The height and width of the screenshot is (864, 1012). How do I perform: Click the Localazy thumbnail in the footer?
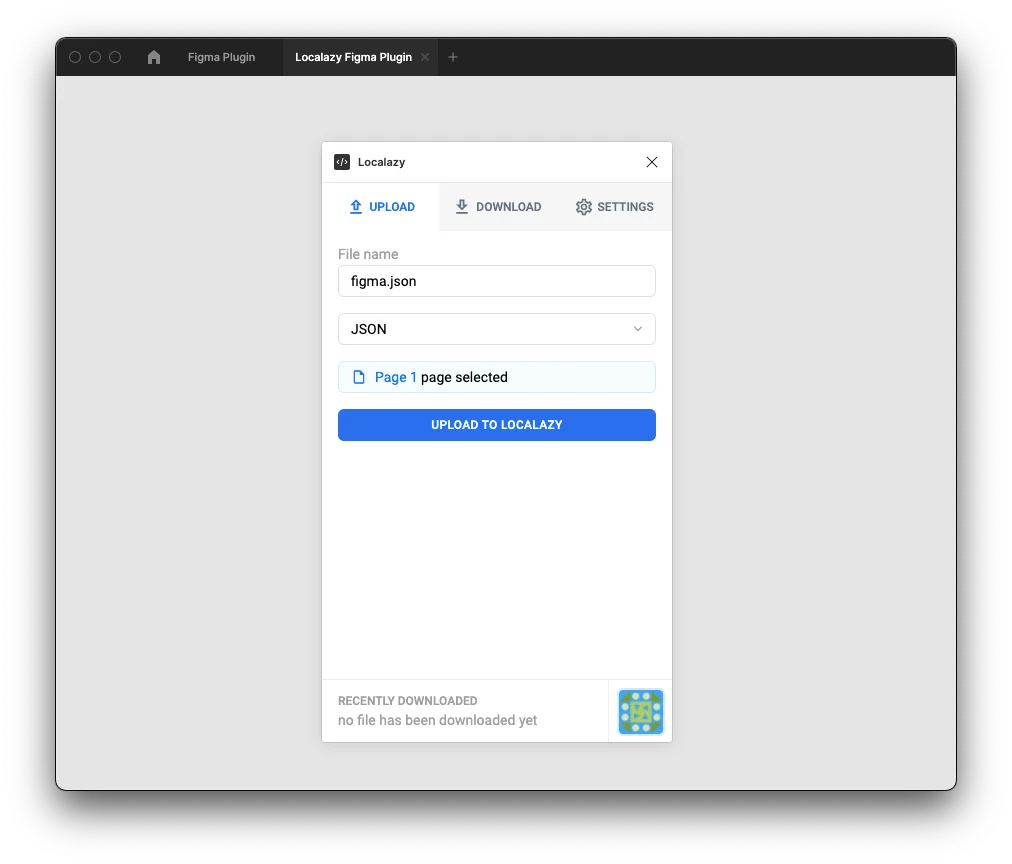tap(640, 712)
